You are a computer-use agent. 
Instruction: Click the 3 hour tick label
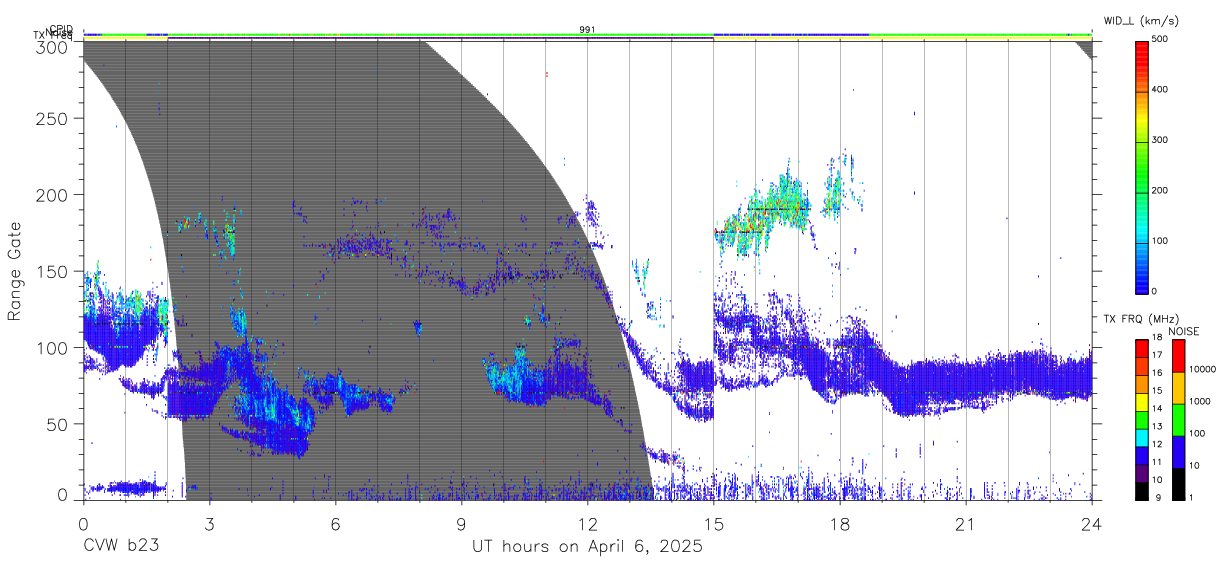pyautogui.click(x=209, y=523)
